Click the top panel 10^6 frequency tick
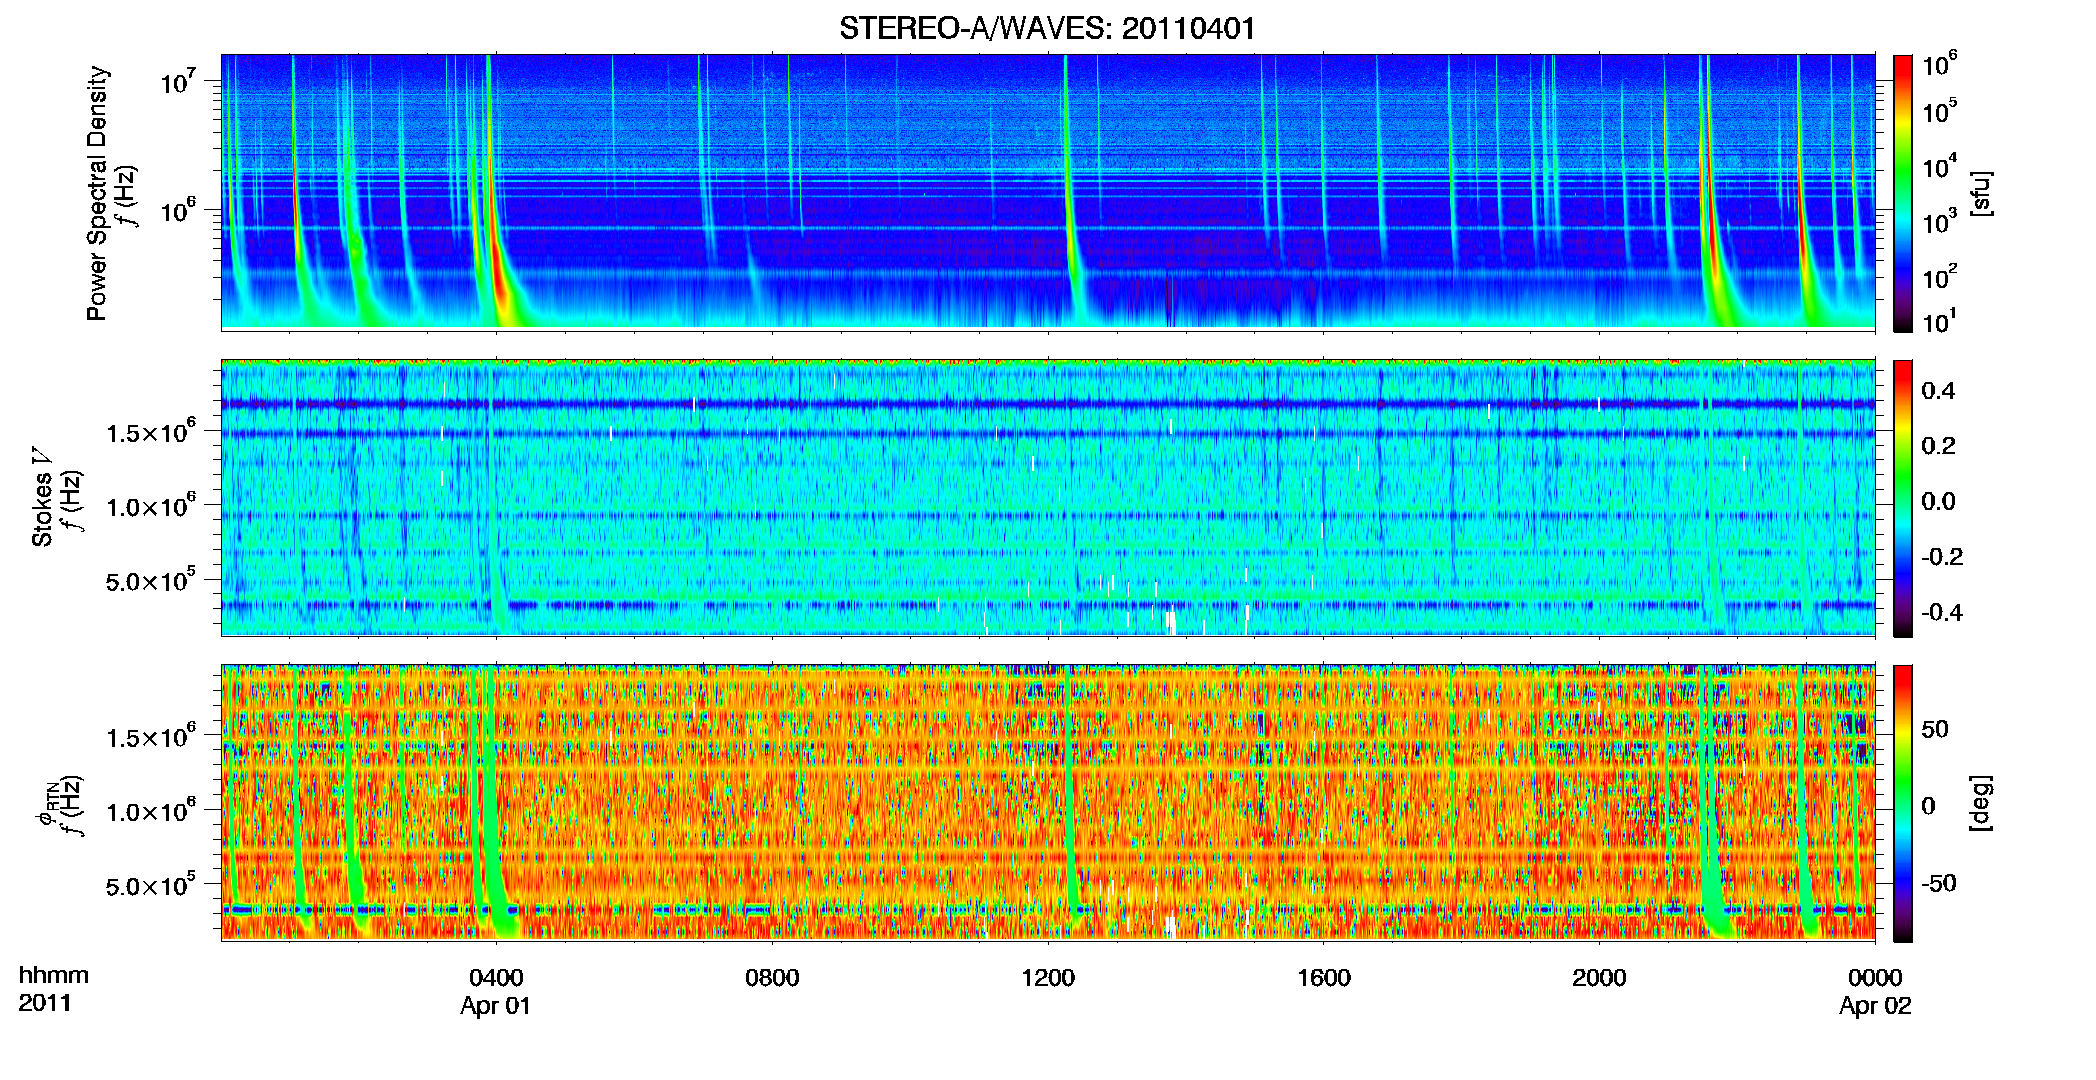 178,210
